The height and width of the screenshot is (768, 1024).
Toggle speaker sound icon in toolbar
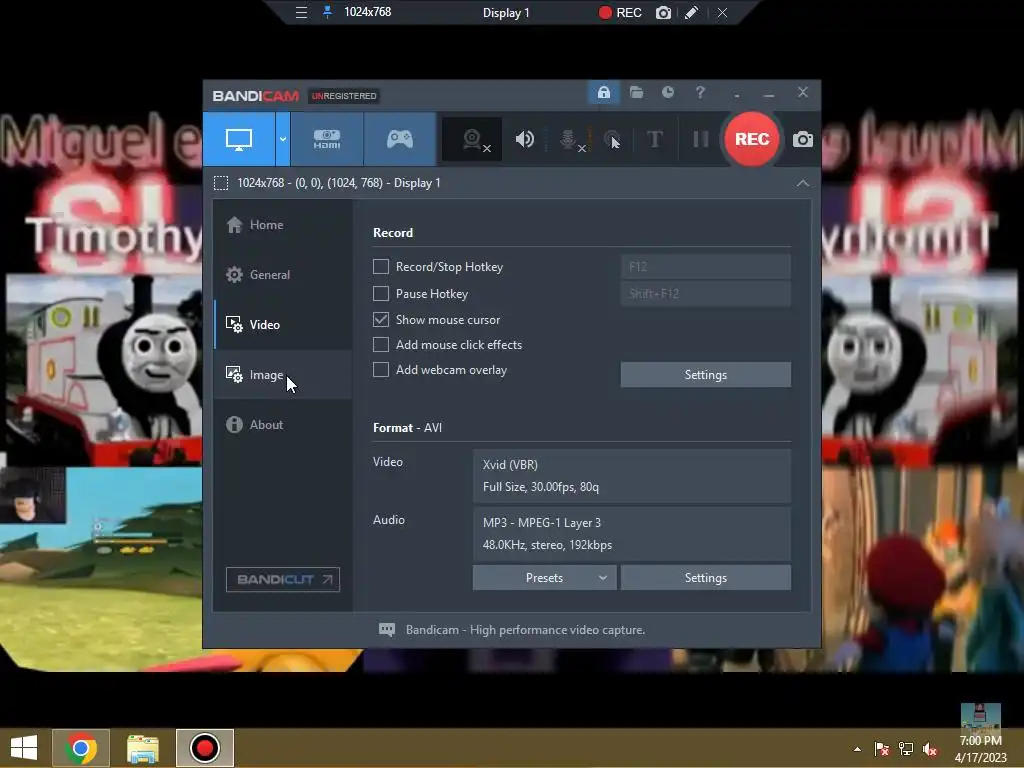pyautogui.click(x=524, y=139)
